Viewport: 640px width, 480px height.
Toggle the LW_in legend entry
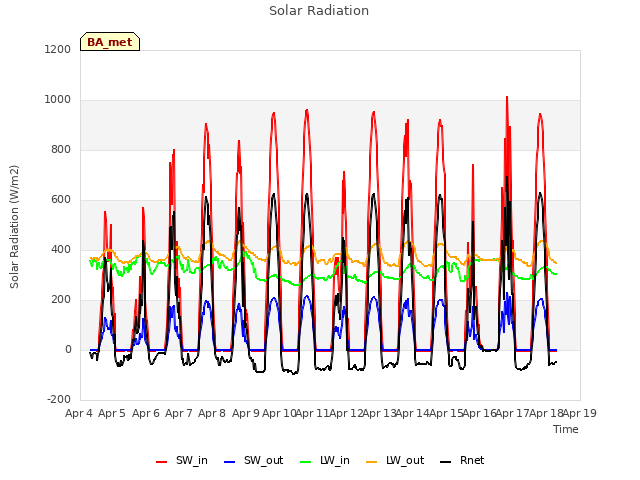325,460
